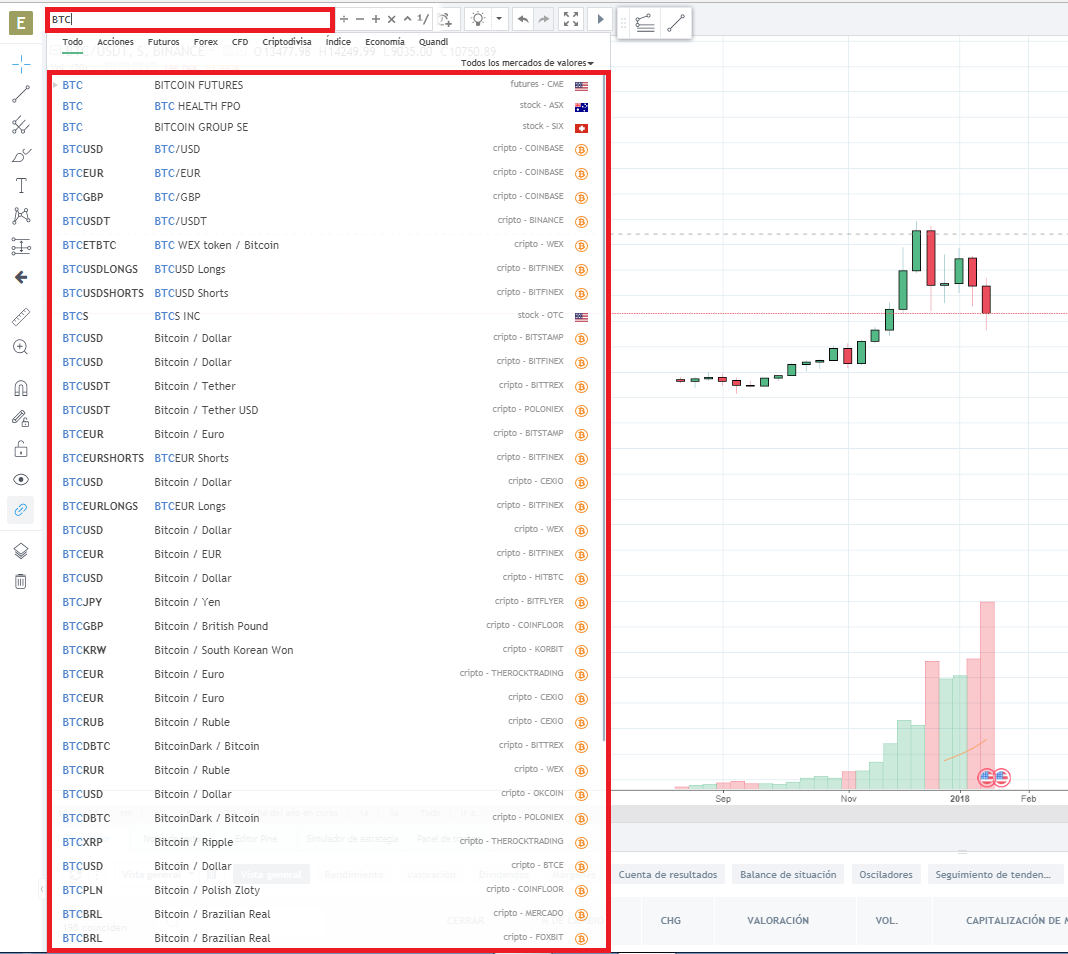1068x954 pixels.
Task: Select BITCOIN GROUP SE stock SIX result
Action: (x=328, y=127)
